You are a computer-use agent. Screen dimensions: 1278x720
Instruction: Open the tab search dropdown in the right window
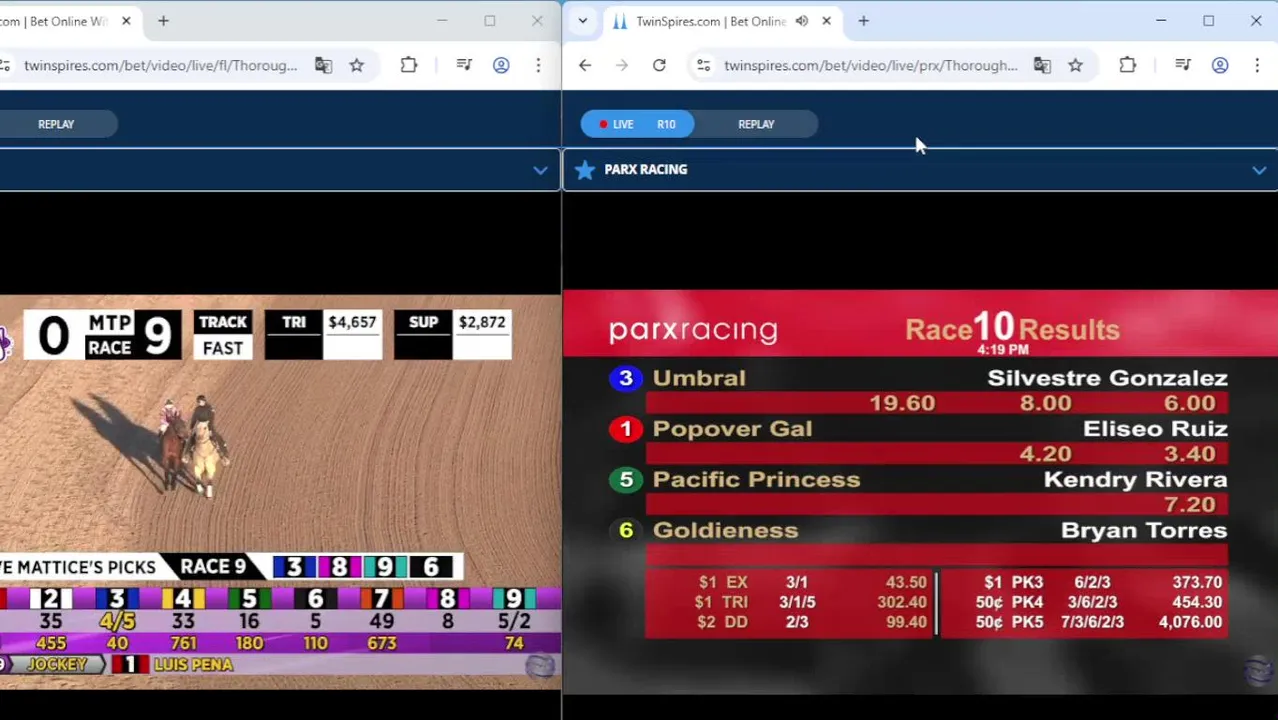(x=583, y=21)
